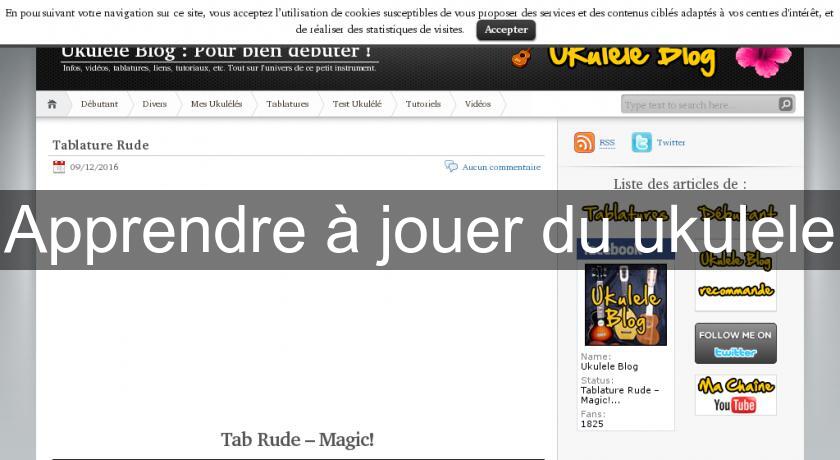
Task: Click the Follow me on Twitter badge
Action: [736, 343]
